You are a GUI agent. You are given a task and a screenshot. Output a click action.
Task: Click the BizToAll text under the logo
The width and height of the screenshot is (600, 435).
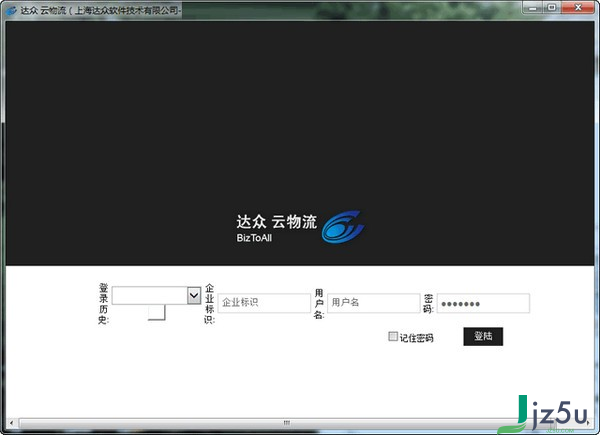click(254, 238)
